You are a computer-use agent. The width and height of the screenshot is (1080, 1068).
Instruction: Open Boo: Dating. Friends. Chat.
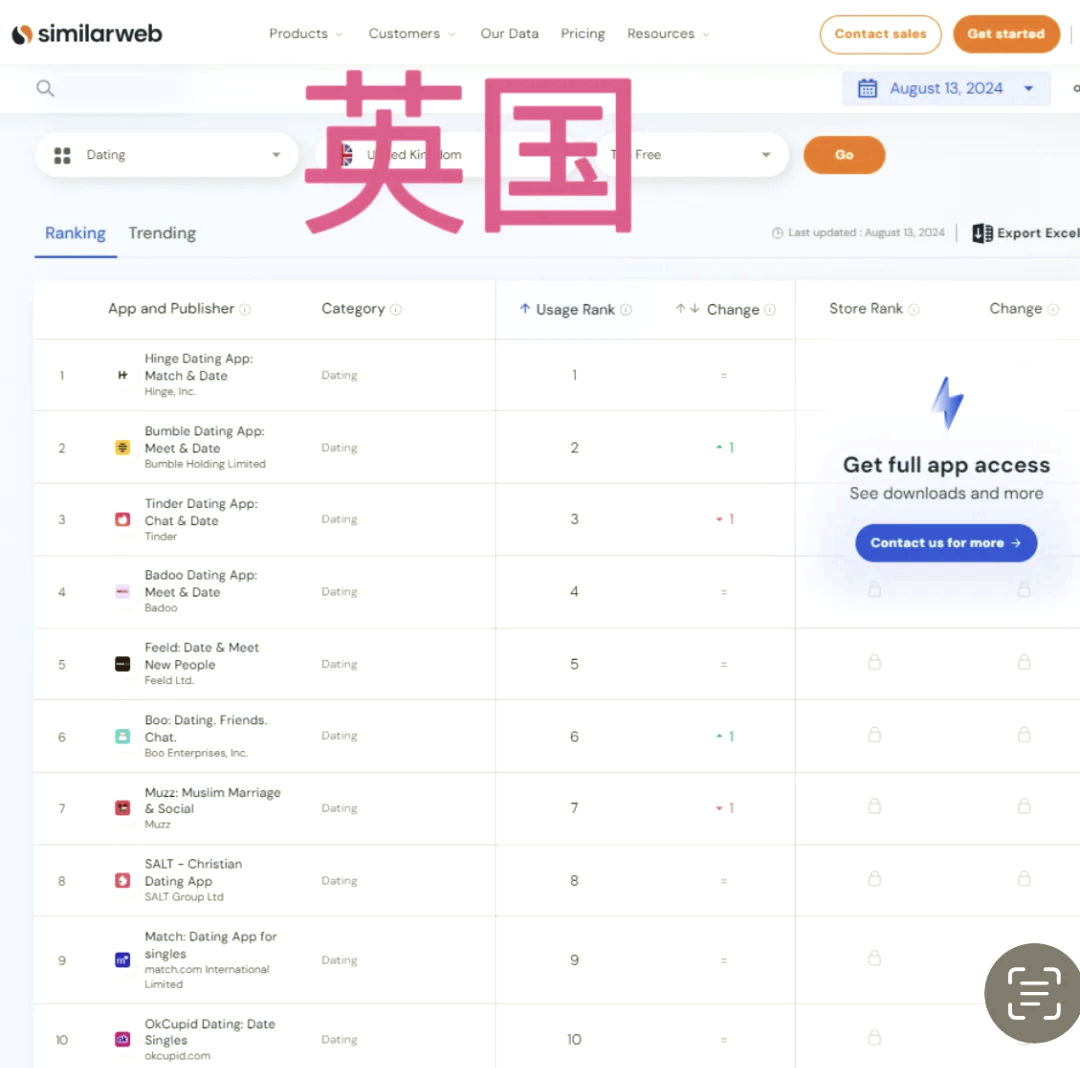(x=205, y=729)
